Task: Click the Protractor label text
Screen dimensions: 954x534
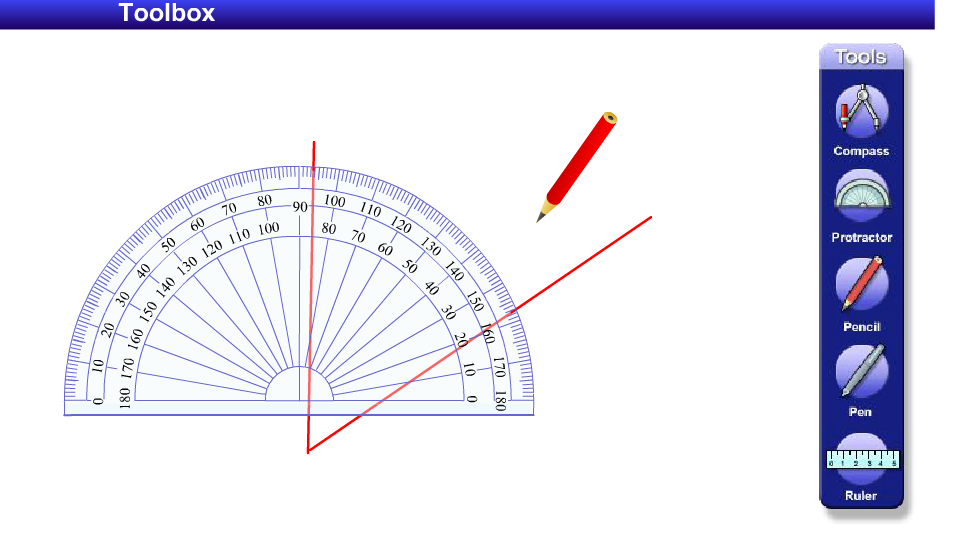Action: click(862, 237)
